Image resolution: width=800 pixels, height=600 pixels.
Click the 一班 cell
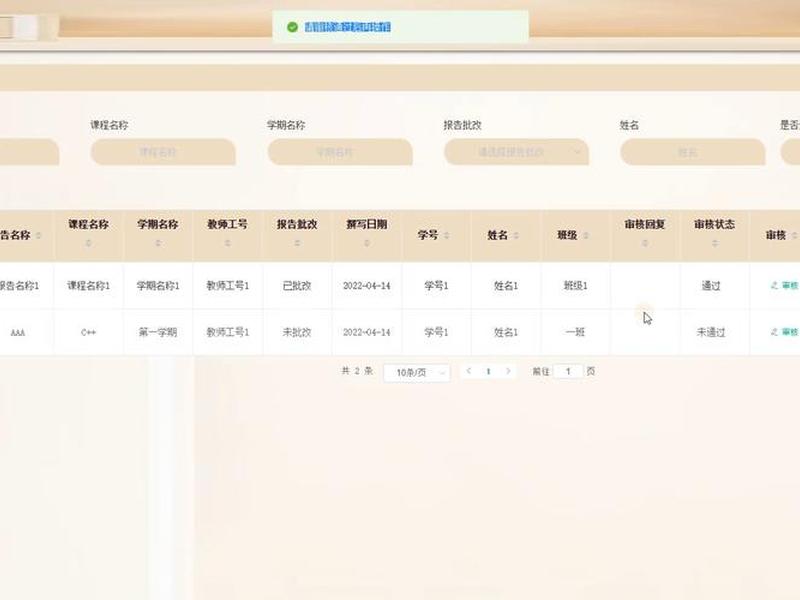point(576,332)
